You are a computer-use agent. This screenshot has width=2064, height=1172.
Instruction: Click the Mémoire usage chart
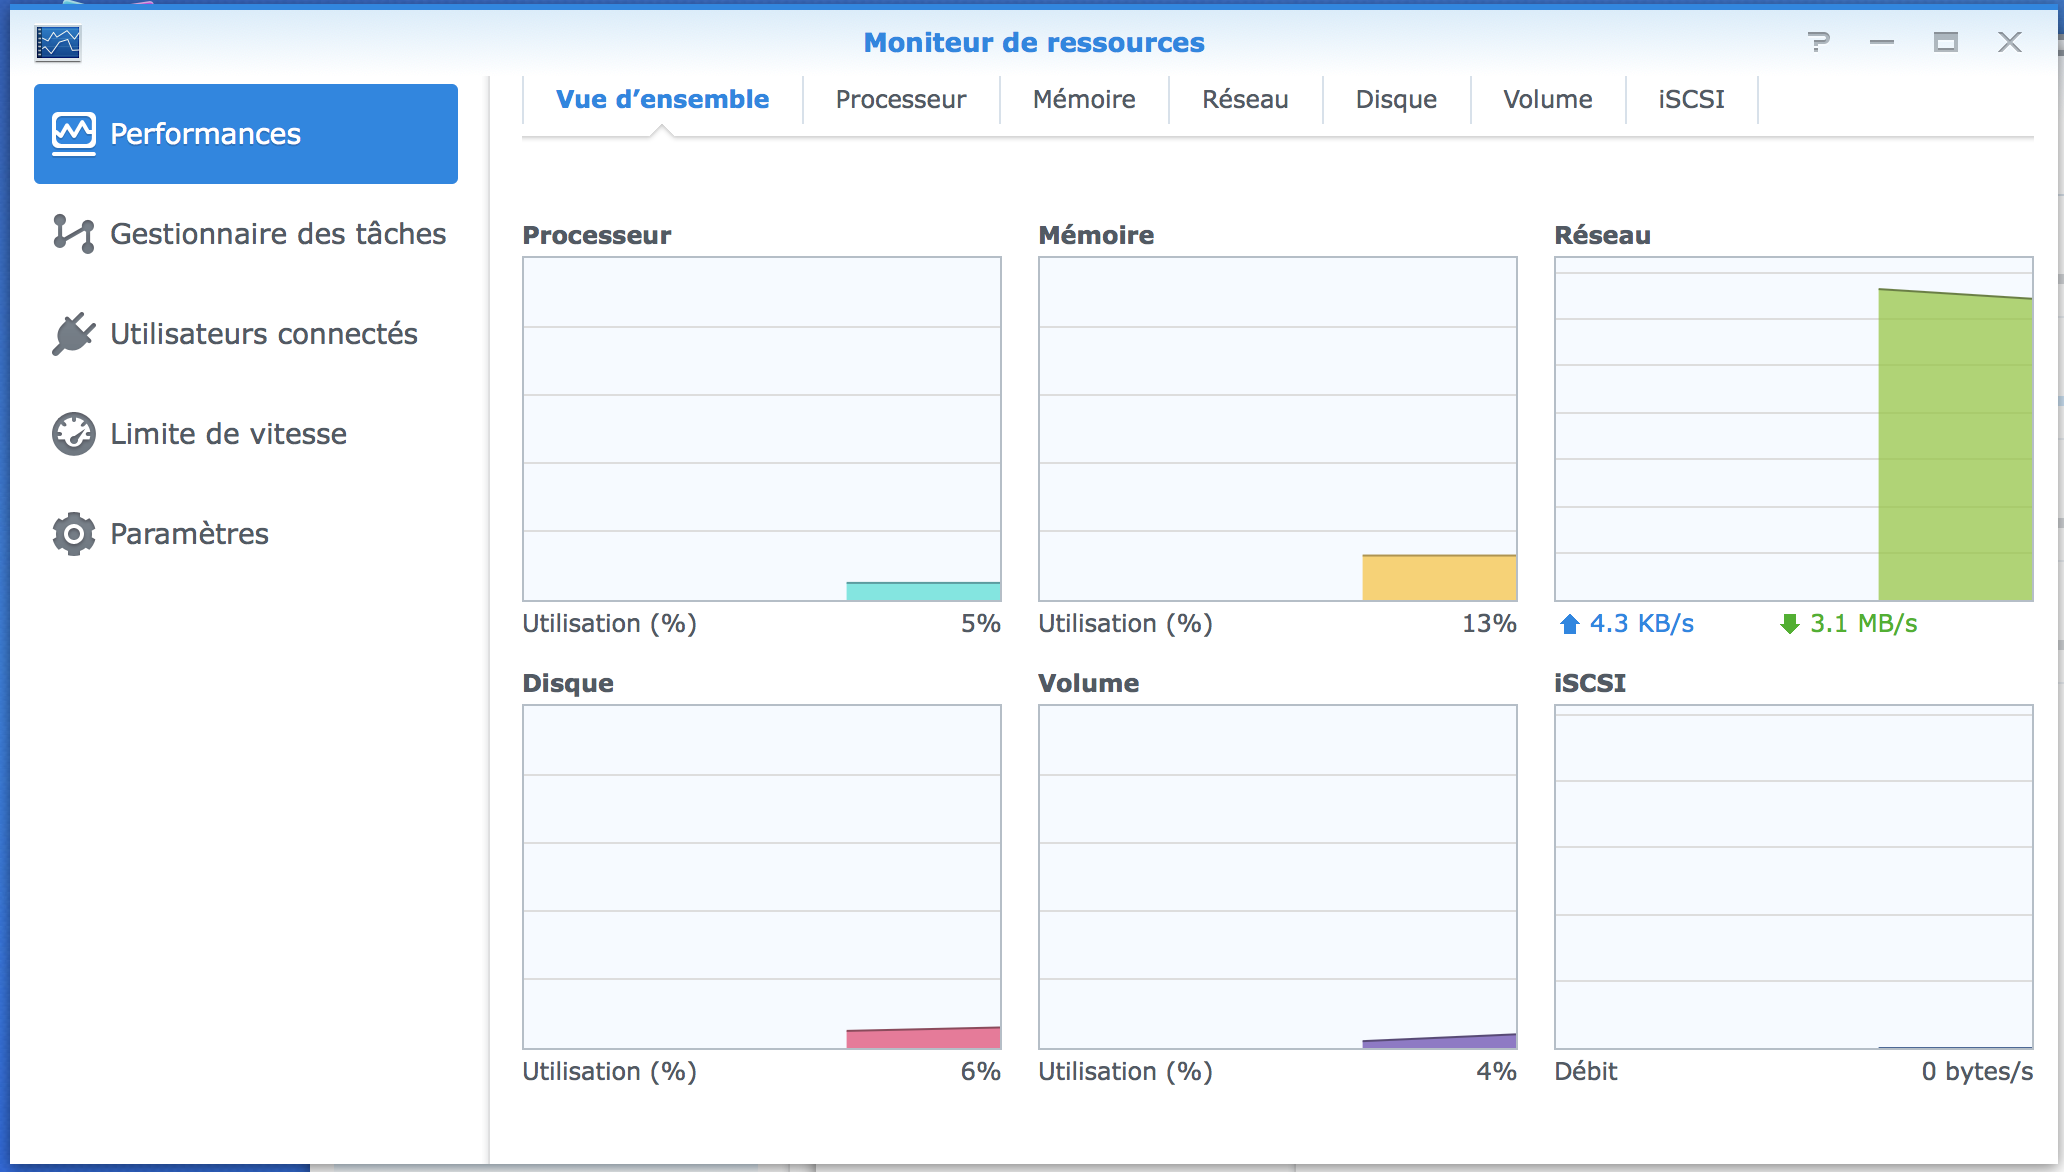tap(1278, 429)
